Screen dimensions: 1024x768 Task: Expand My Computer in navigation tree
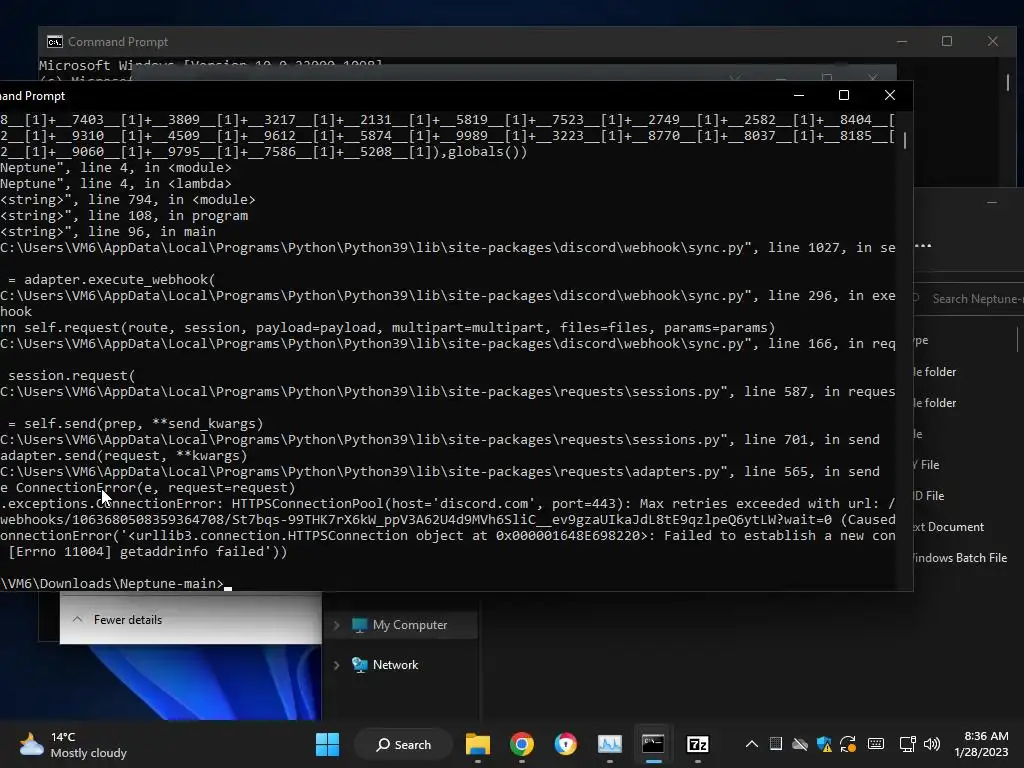[336, 625]
